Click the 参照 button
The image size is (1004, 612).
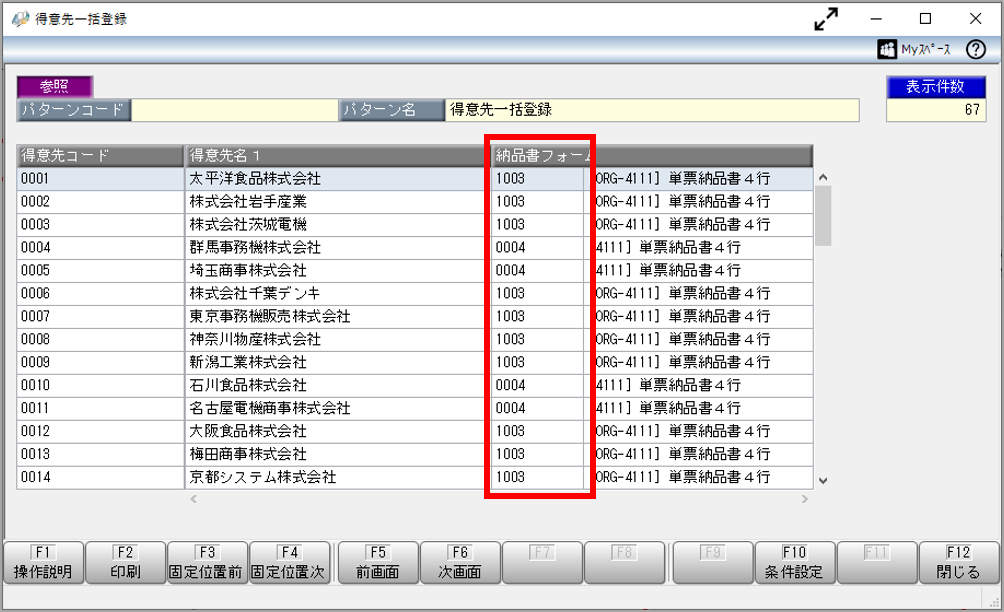[x=55, y=86]
